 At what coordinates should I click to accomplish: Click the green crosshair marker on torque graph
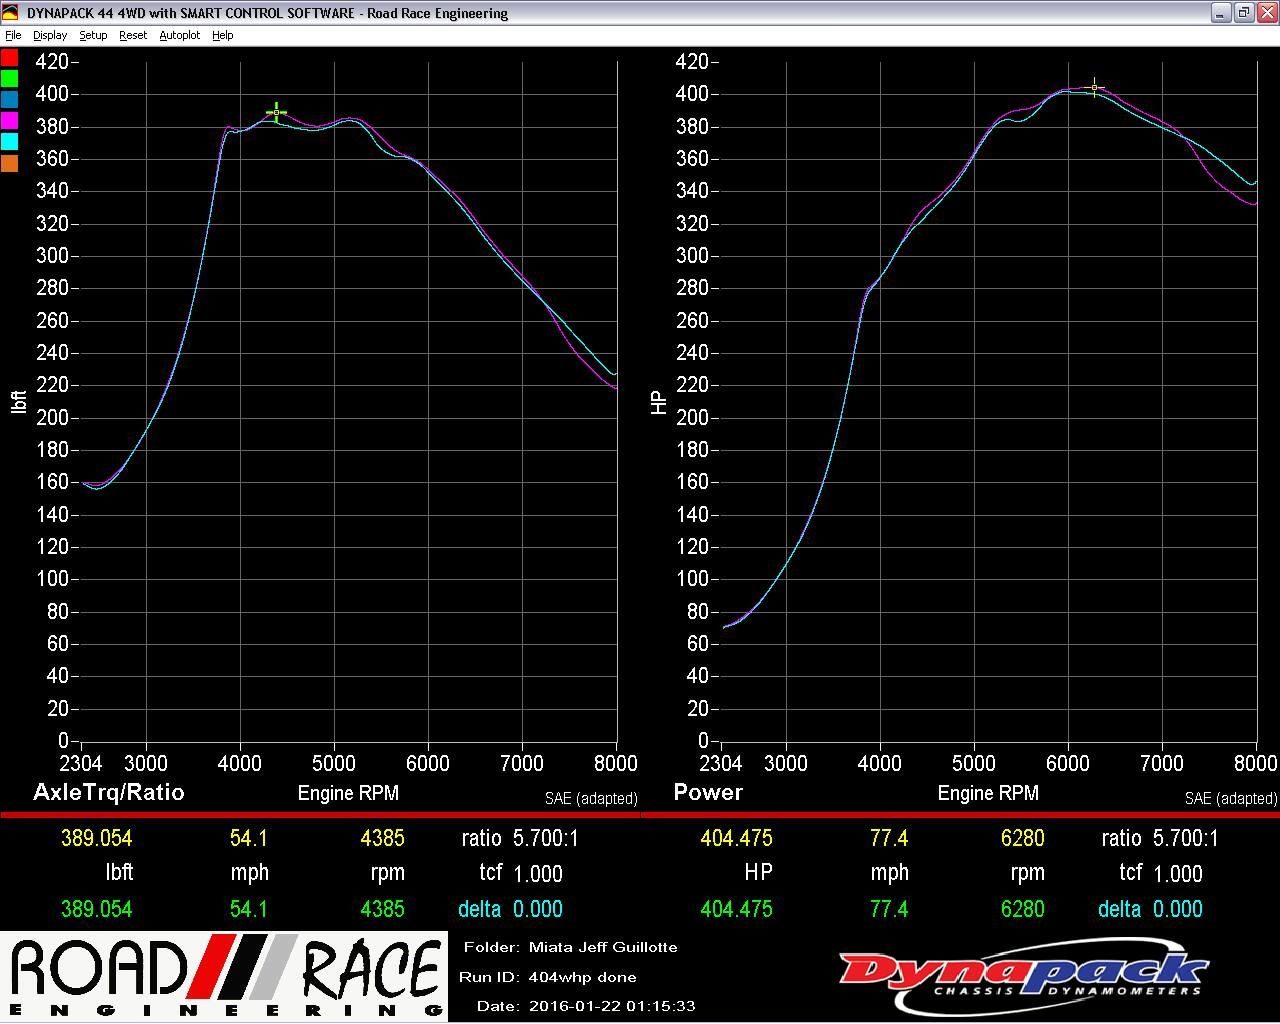[x=277, y=112]
